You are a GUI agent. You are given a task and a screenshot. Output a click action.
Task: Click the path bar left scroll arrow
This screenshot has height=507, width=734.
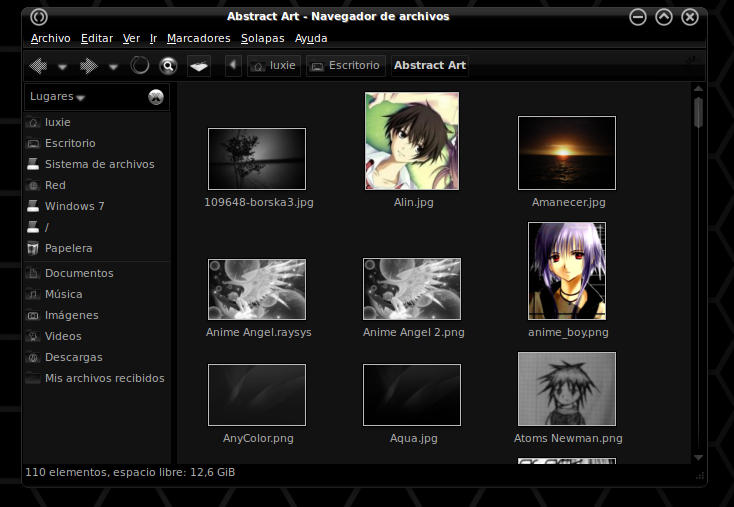click(233, 65)
